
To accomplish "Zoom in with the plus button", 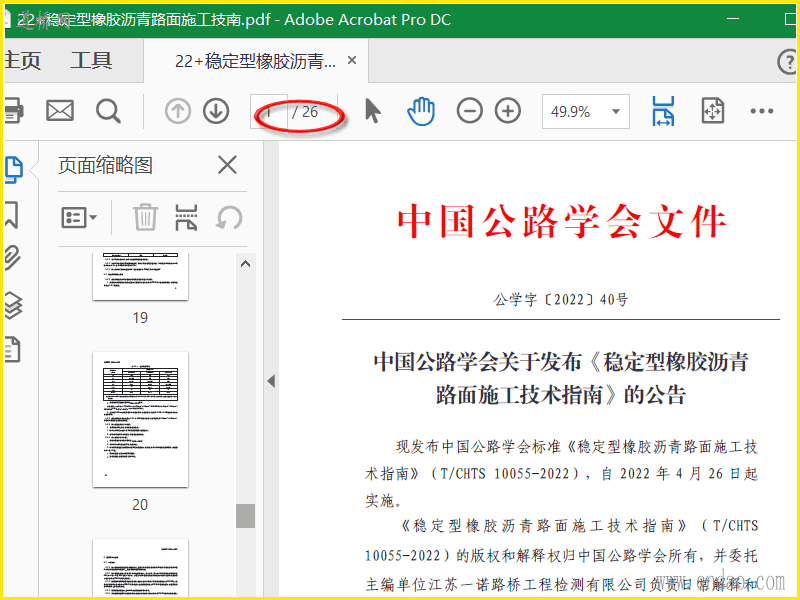I will [508, 111].
